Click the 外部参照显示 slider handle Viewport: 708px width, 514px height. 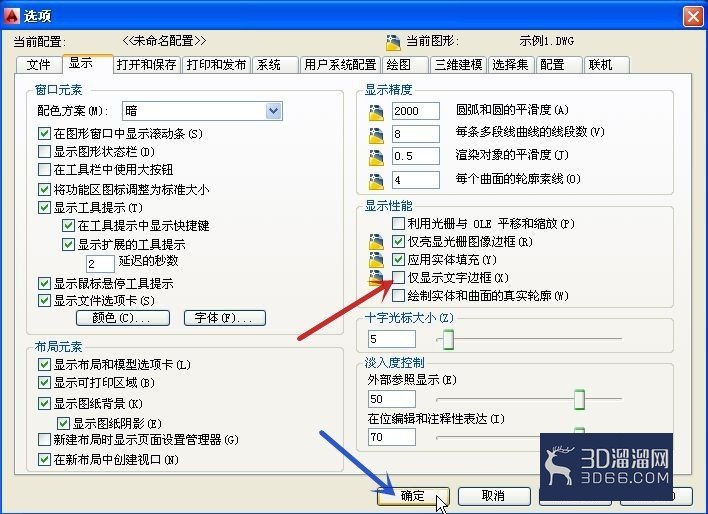pos(579,399)
